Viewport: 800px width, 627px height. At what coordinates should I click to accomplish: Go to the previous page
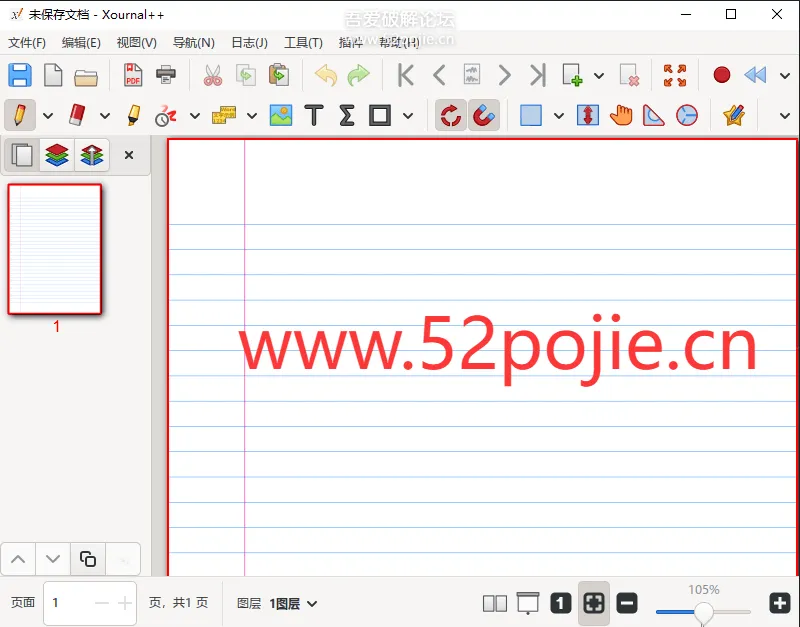click(x=439, y=75)
